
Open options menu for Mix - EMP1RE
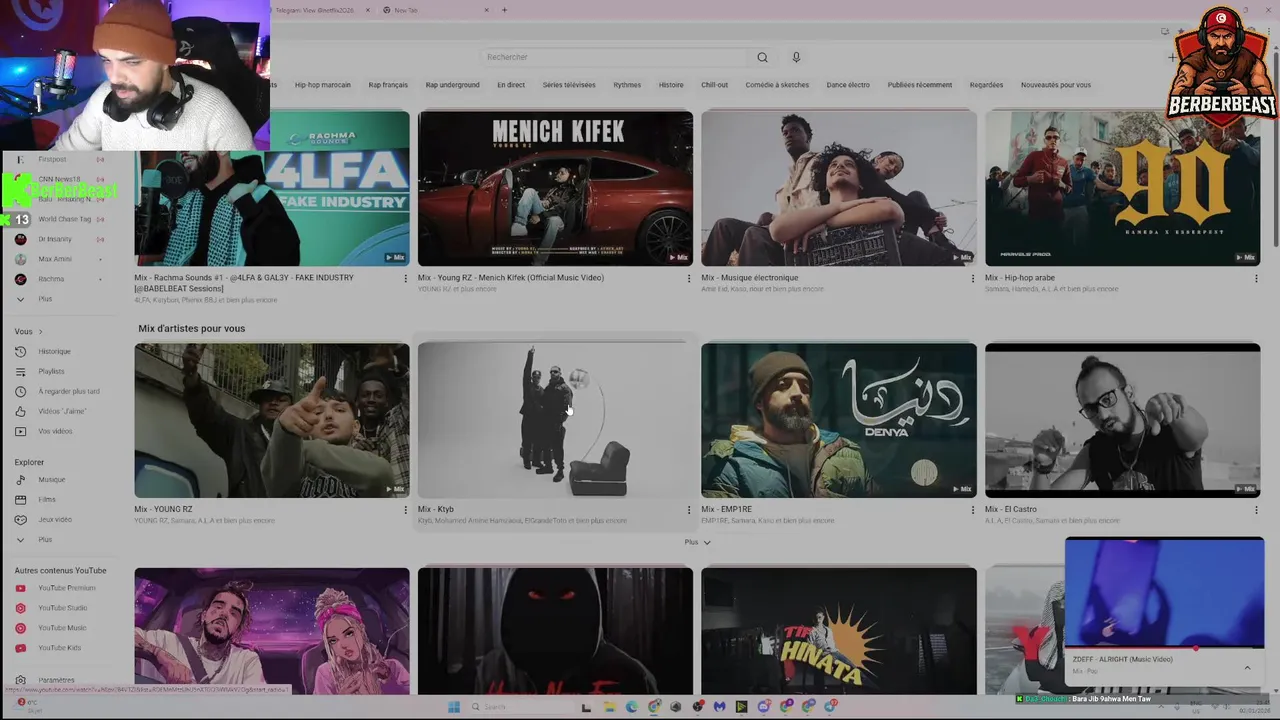(x=972, y=510)
